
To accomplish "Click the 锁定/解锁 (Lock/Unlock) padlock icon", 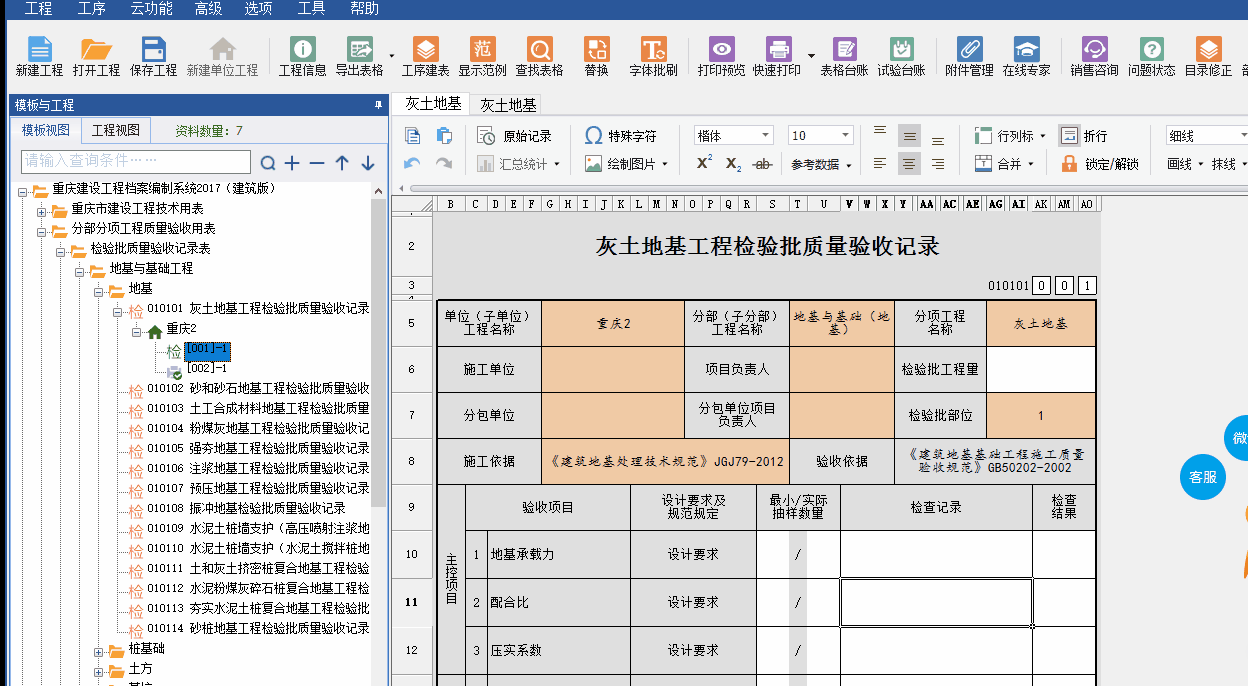I will click(1069, 164).
